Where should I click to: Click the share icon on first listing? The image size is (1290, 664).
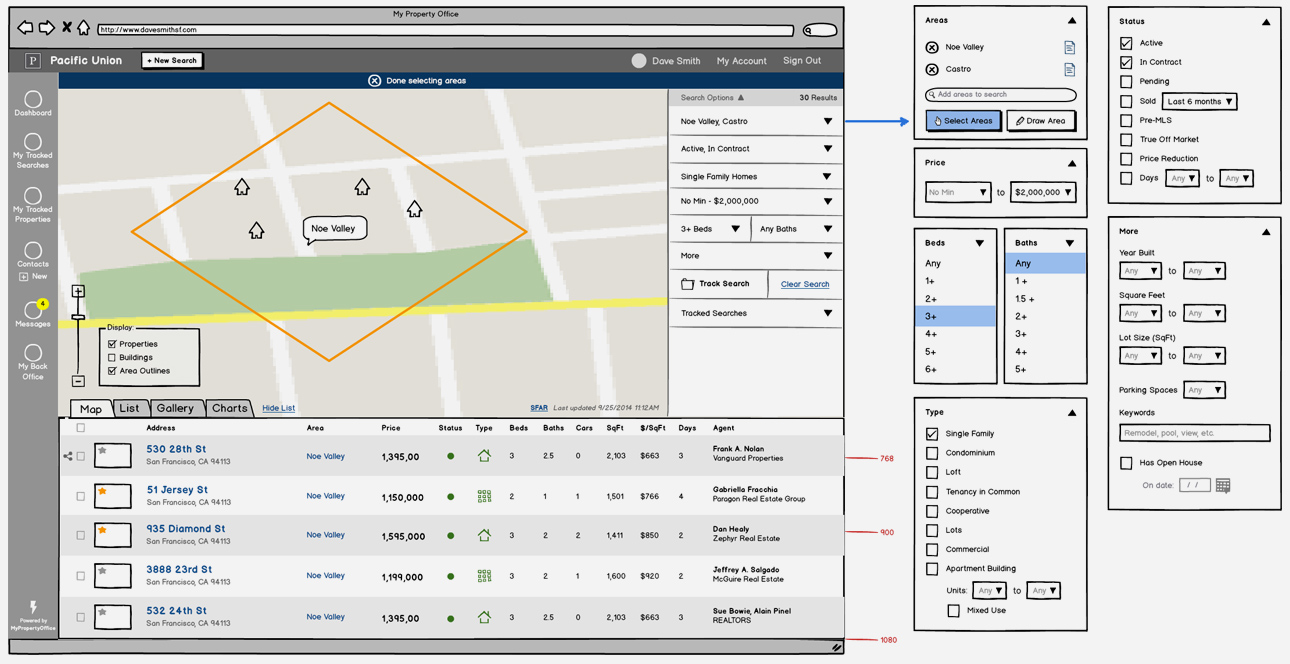point(68,456)
